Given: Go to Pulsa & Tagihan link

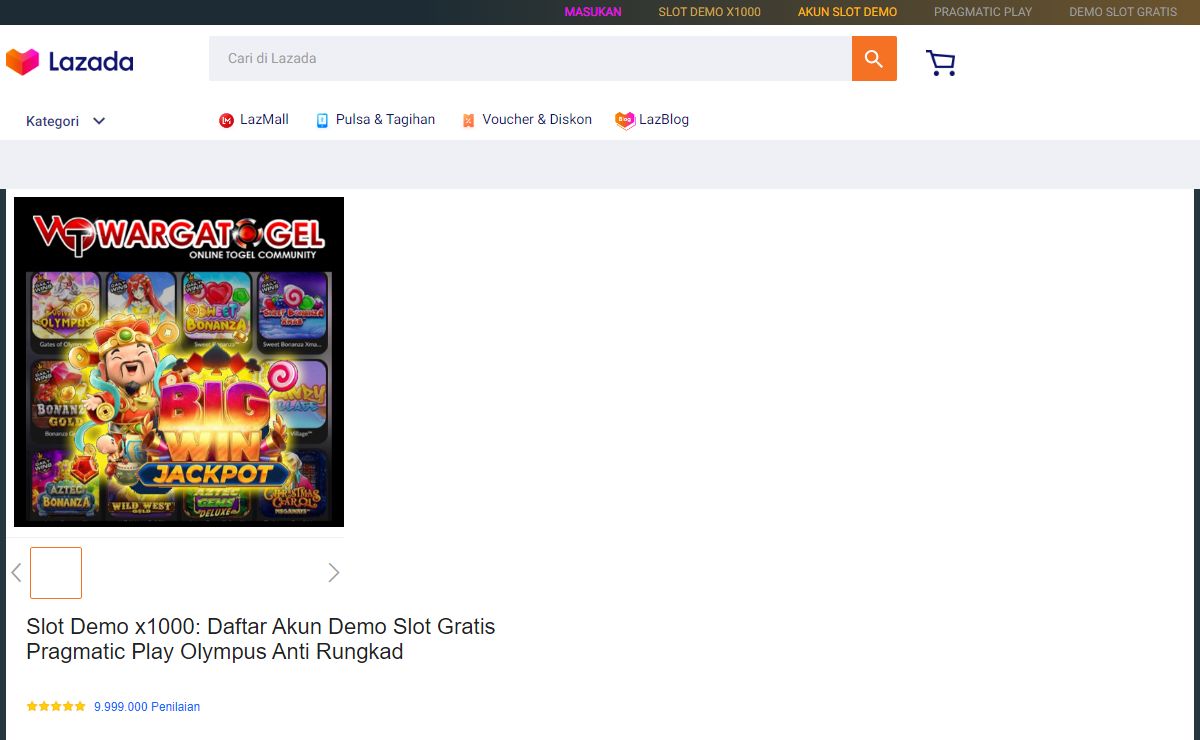Looking at the screenshot, I should click(385, 120).
